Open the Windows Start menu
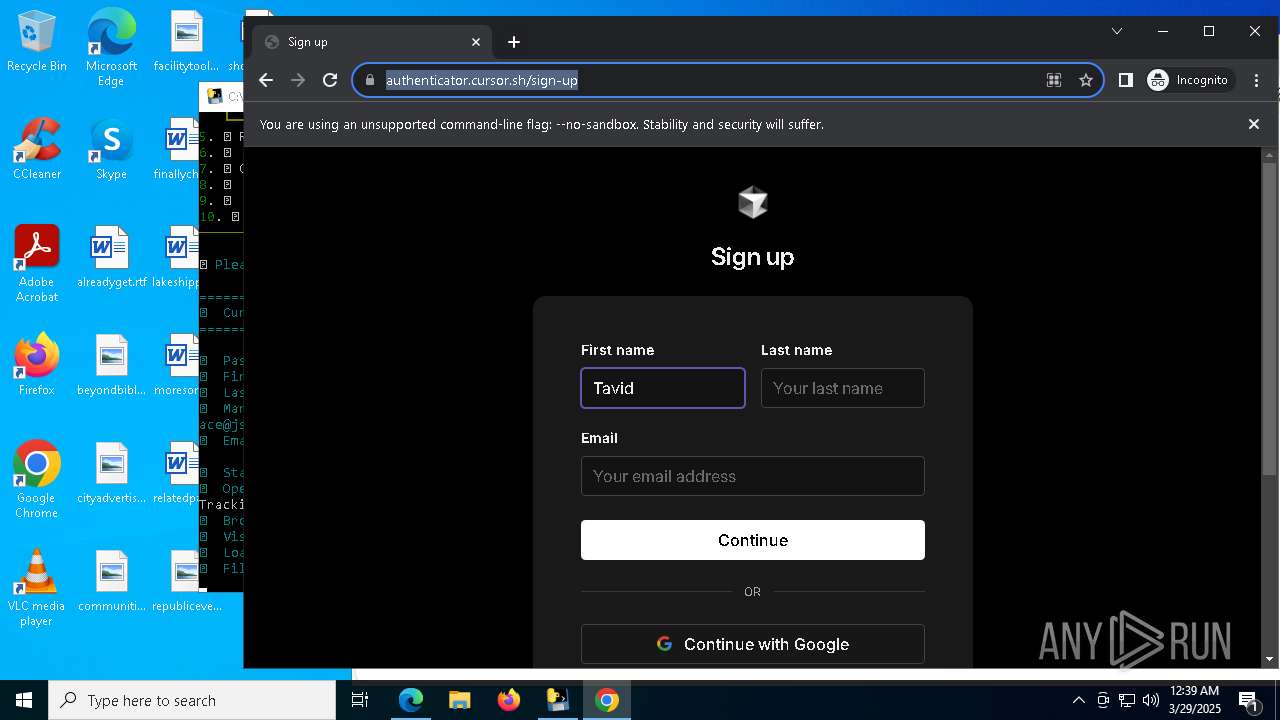 [x=24, y=700]
